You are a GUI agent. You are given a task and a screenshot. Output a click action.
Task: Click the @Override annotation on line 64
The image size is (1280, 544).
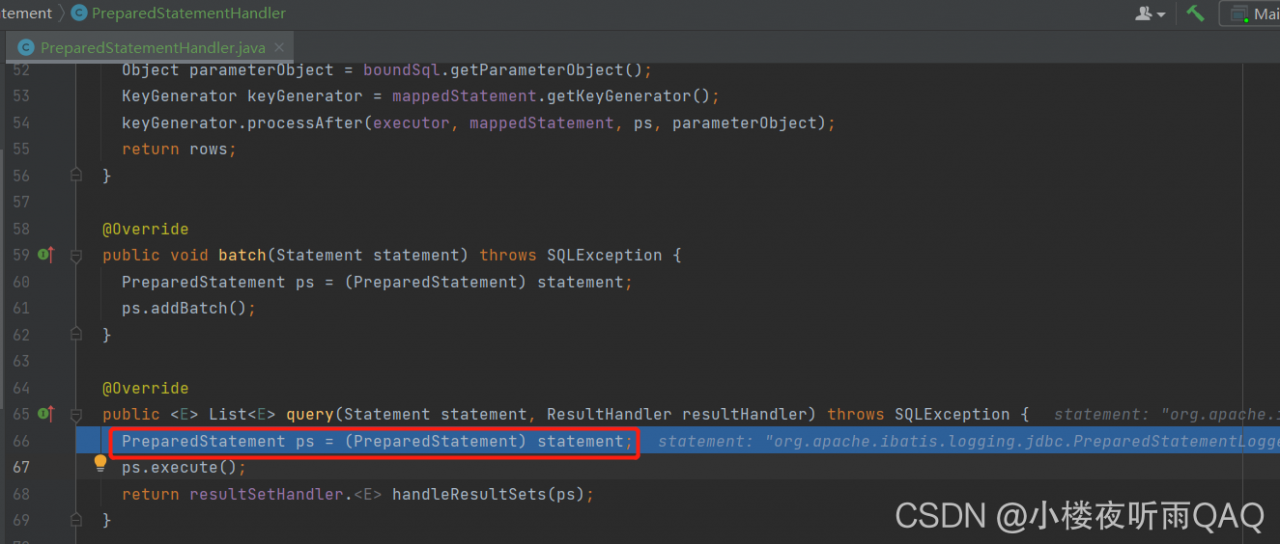click(145, 388)
